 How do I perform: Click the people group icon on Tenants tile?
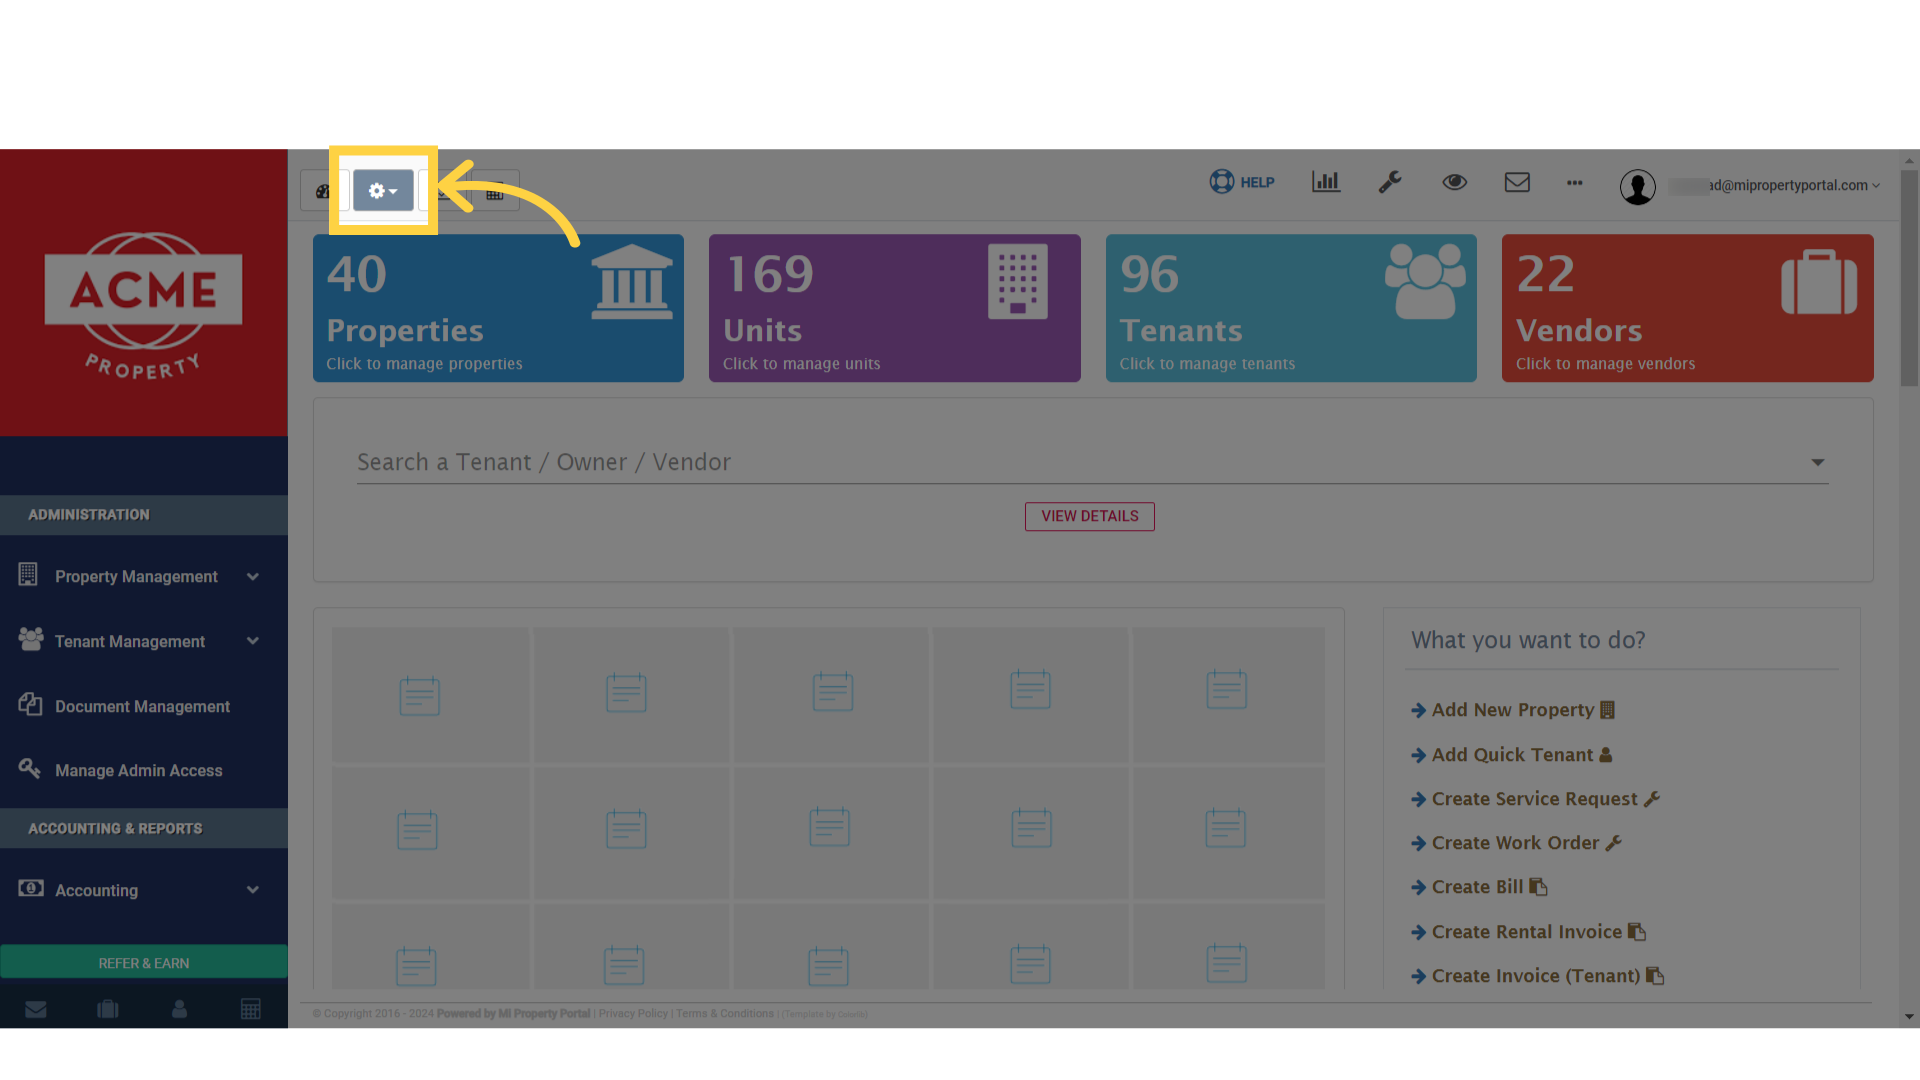[x=1425, y=282]
